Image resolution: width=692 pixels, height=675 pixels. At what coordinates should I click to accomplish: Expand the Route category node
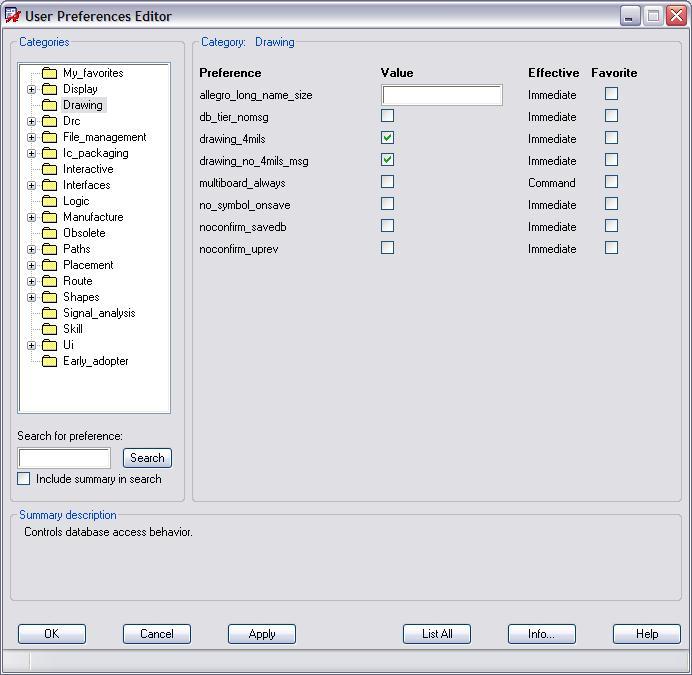coord(31,281)
